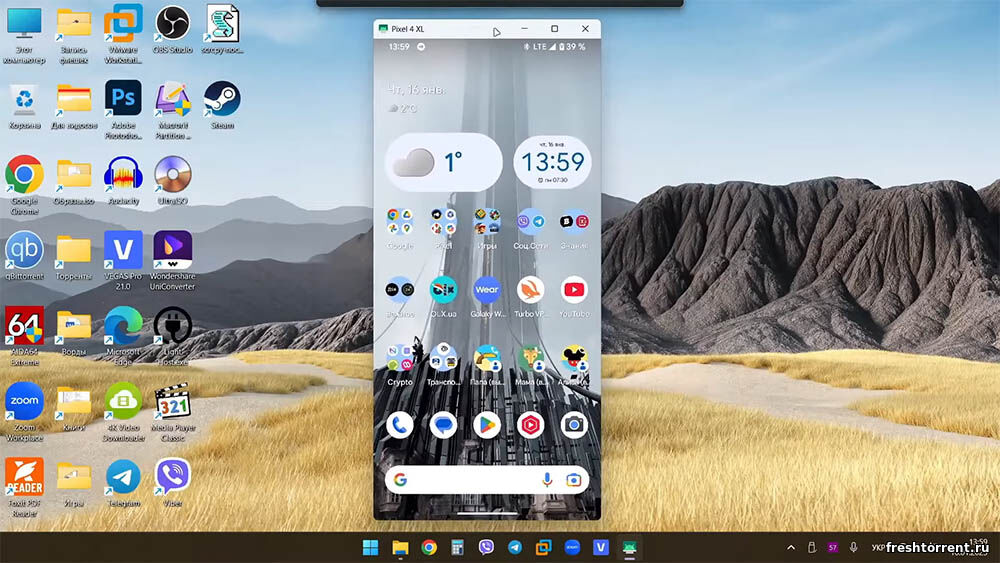The height and width of the screenshot is (563, 1000).
Task: Tap the weather widget showing 1°
Action: [443, 162]
